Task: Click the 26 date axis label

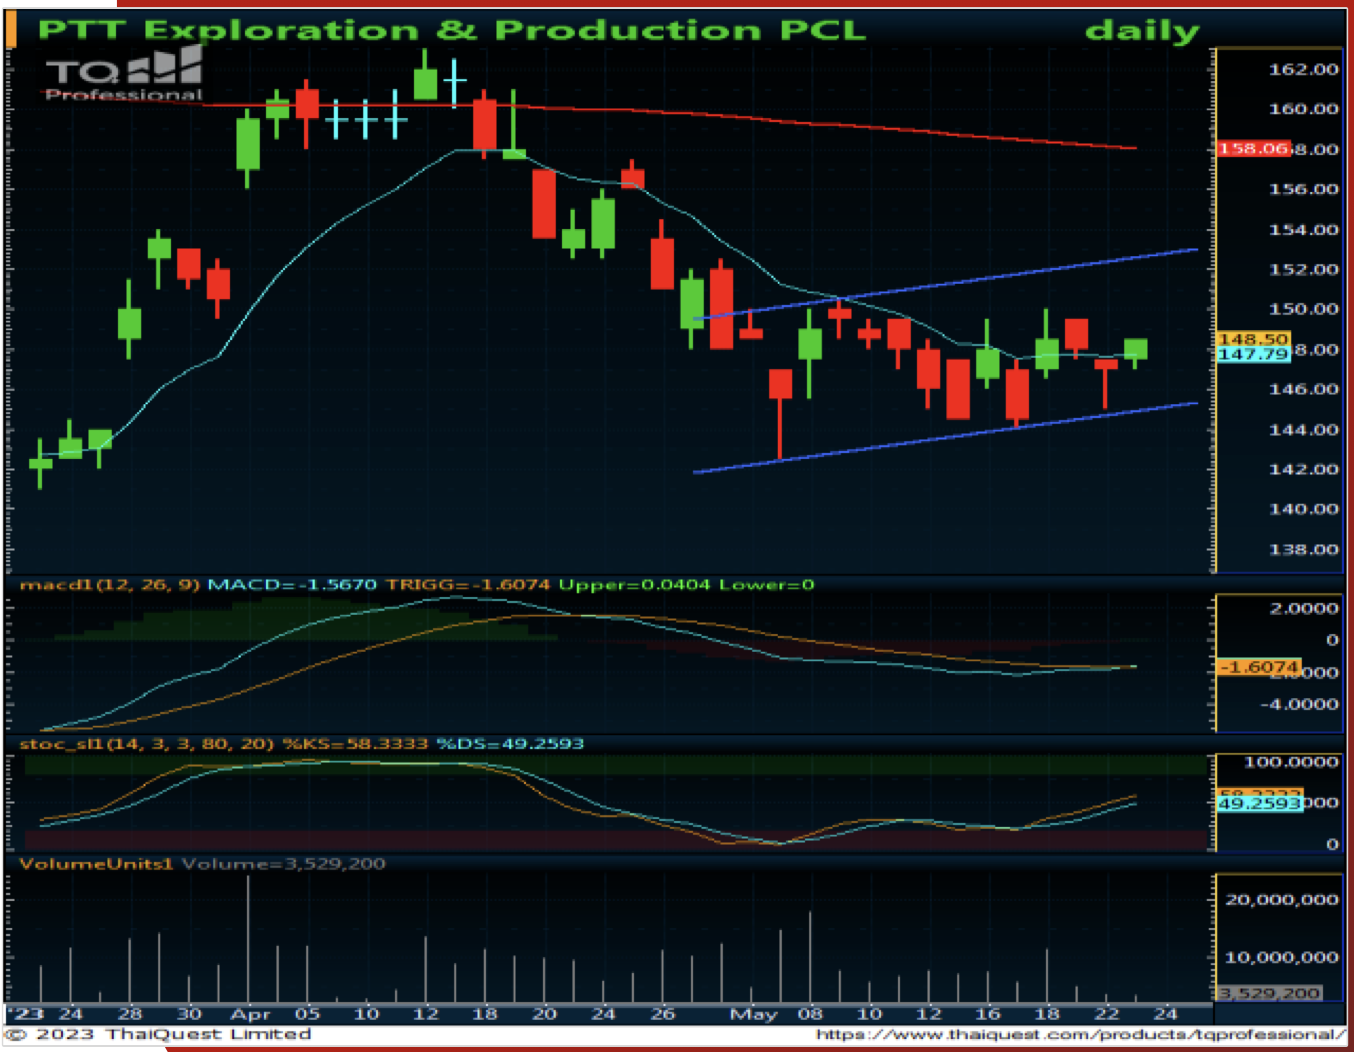Action: click(x=662, y=1013)
